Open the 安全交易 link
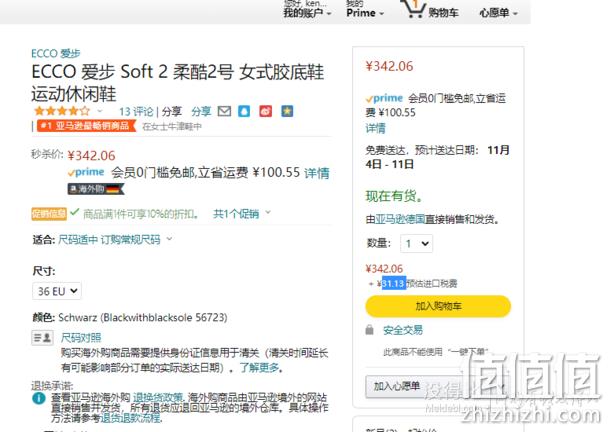This screenshot has height=432, width=610. [403, 330]
